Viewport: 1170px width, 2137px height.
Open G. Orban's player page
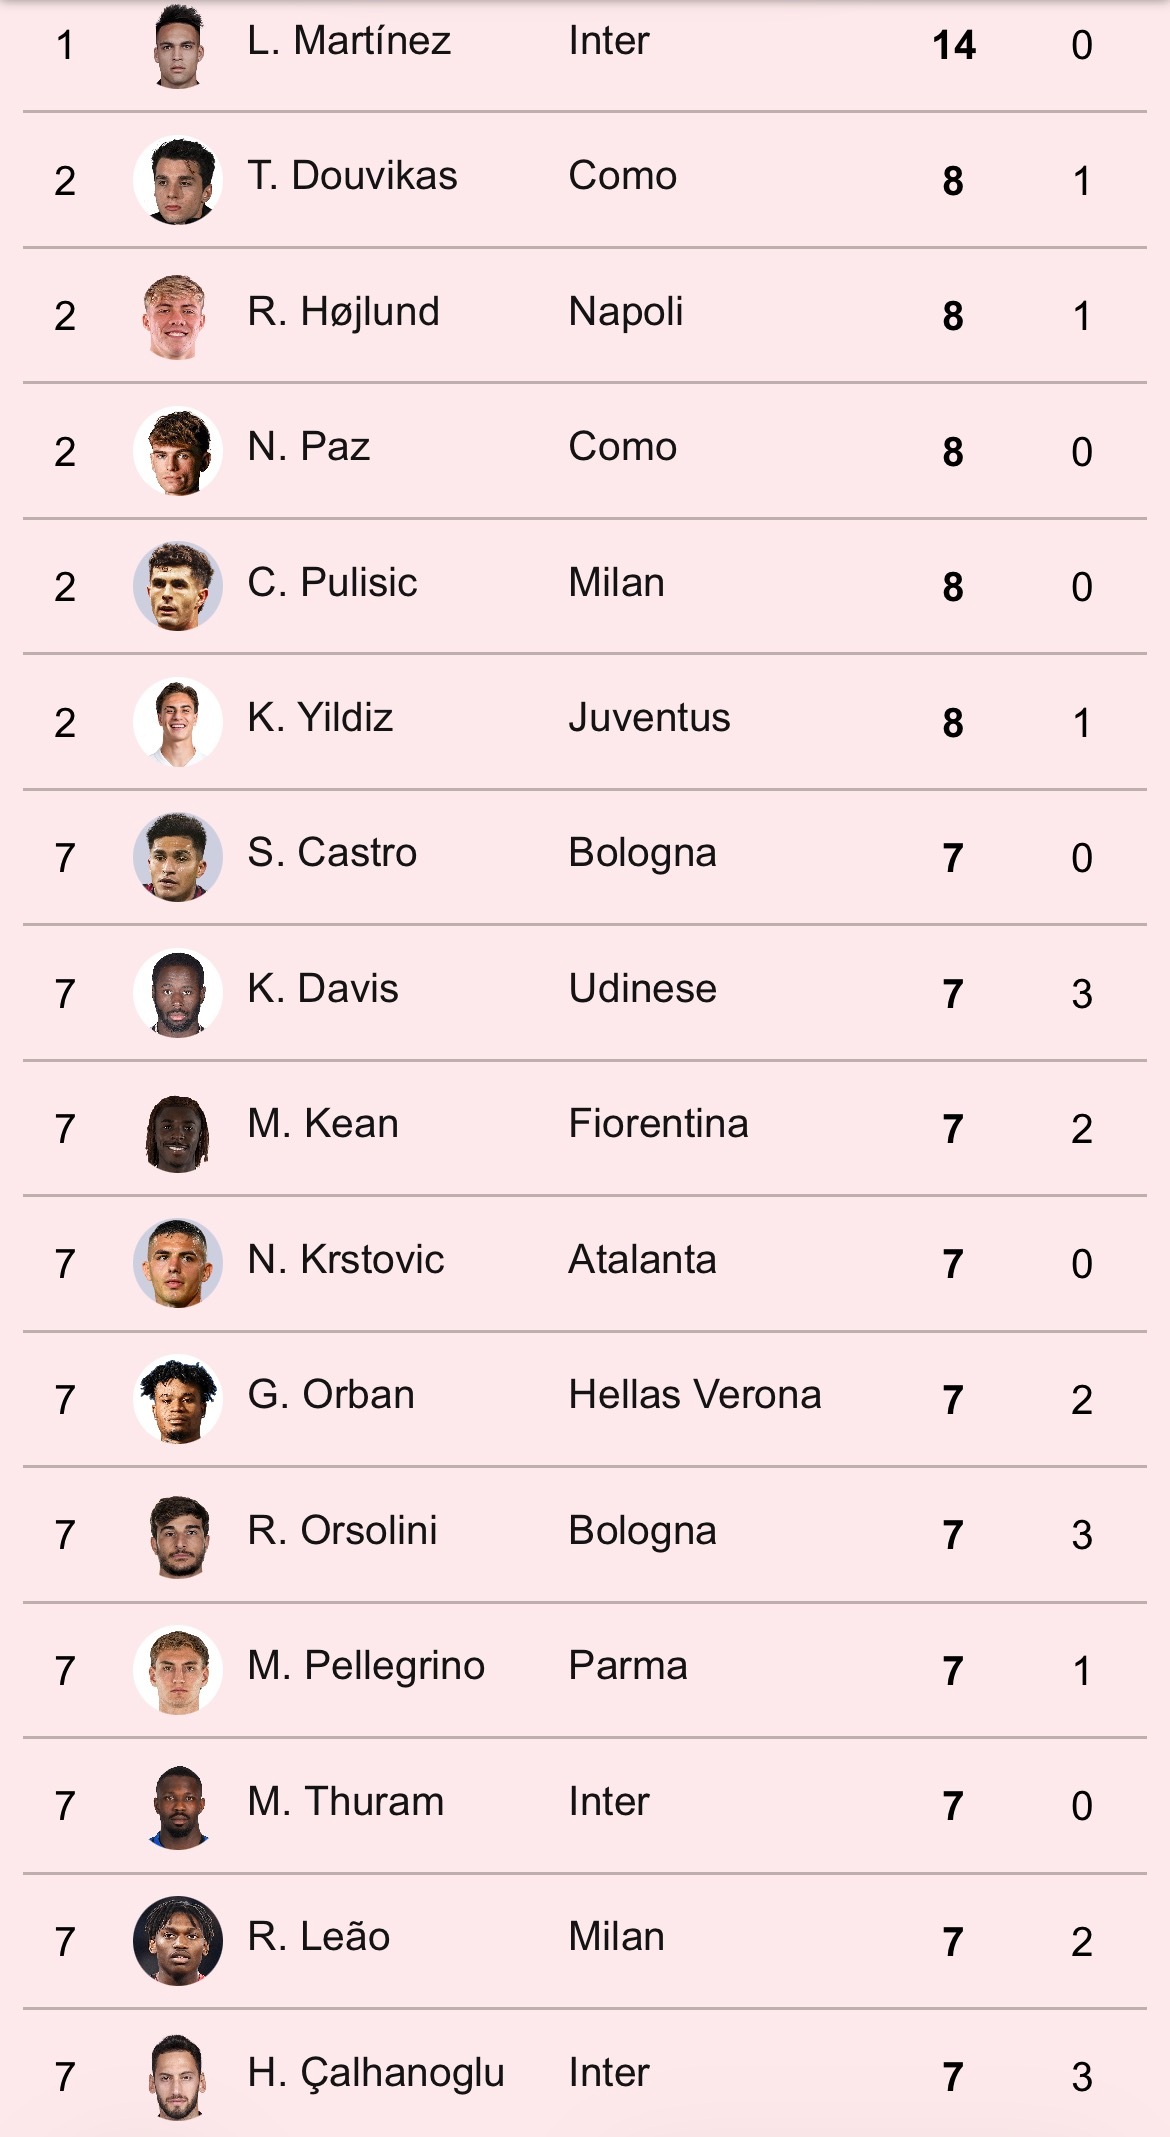[330, 1395]
